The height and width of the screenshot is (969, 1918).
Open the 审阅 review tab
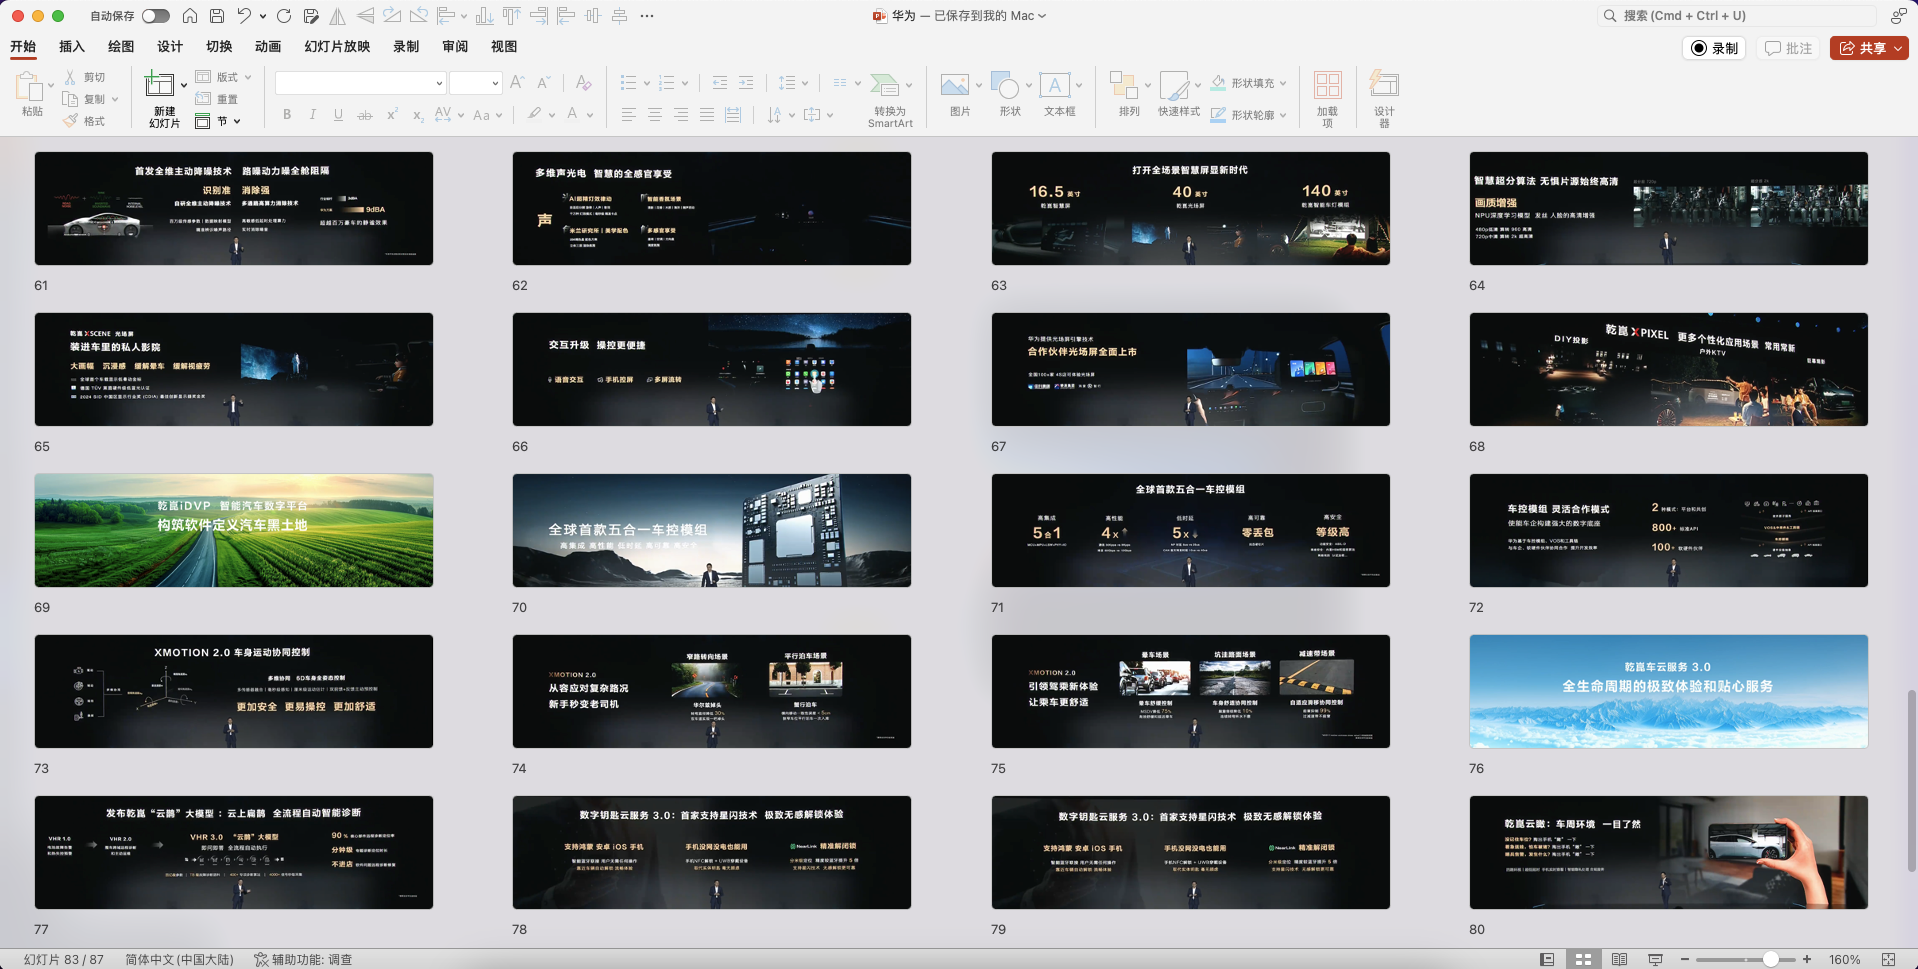(455, 46)
